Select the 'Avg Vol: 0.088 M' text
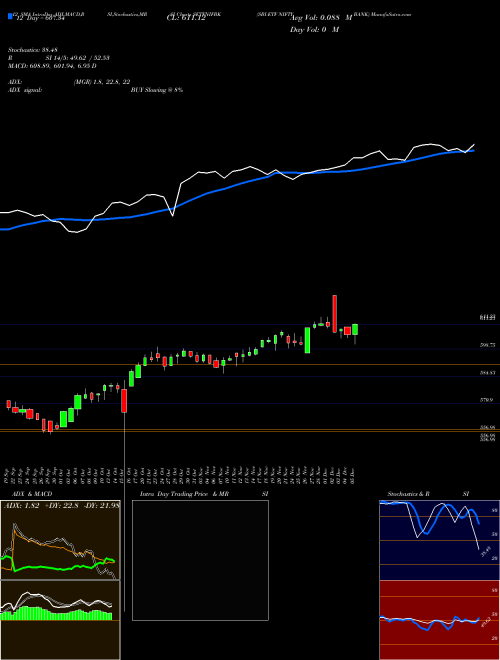This screenshot has height=660, width=500. click(321, 19)
